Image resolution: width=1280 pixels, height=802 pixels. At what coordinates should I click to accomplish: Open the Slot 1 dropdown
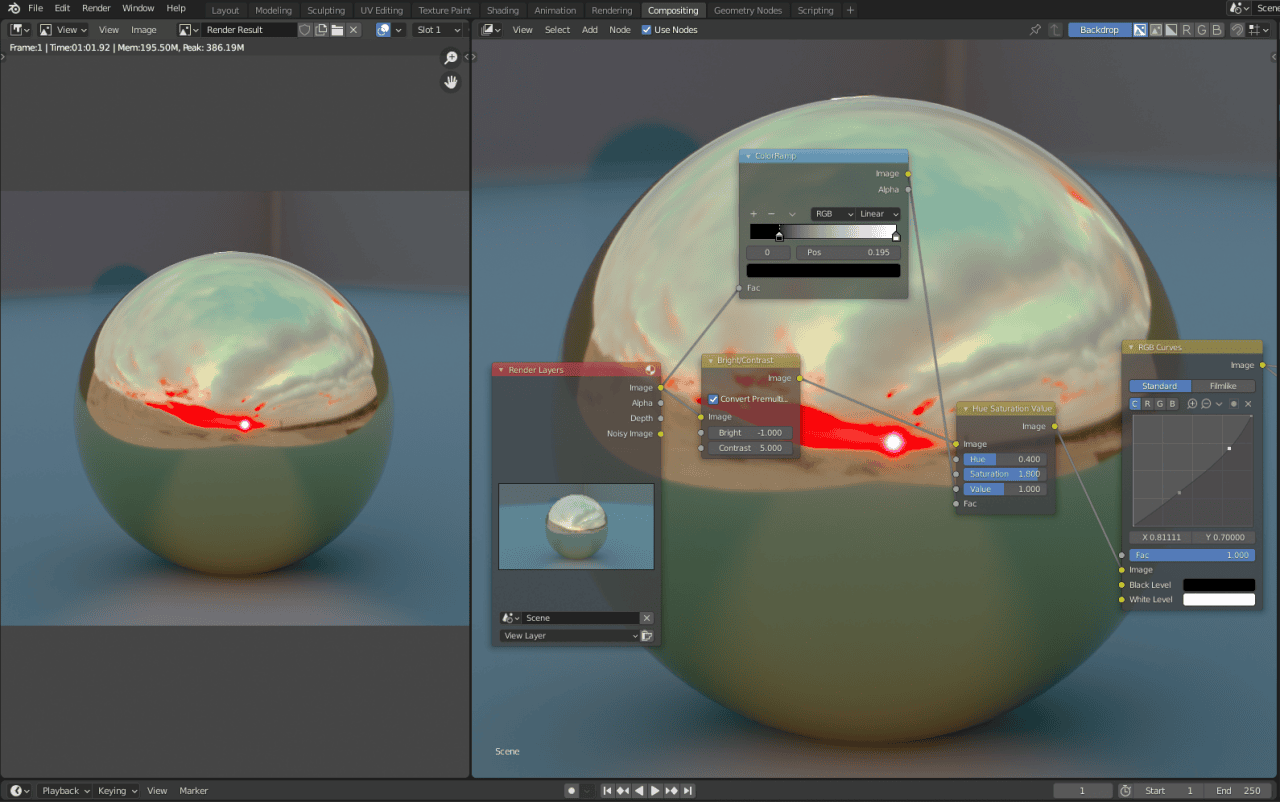[x=438, y=29]
